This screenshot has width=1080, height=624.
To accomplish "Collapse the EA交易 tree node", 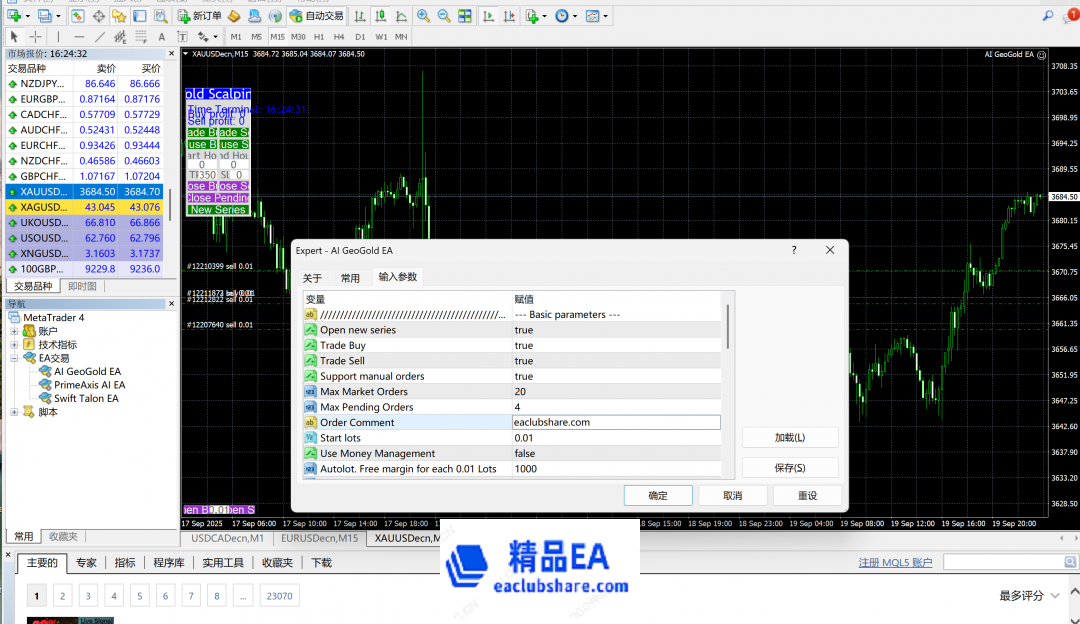I will [x=14, y=358].
